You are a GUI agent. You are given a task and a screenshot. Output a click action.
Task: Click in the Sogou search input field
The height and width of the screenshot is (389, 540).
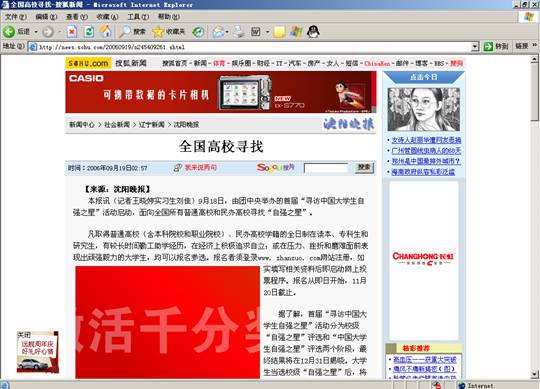tap(326, 168)
